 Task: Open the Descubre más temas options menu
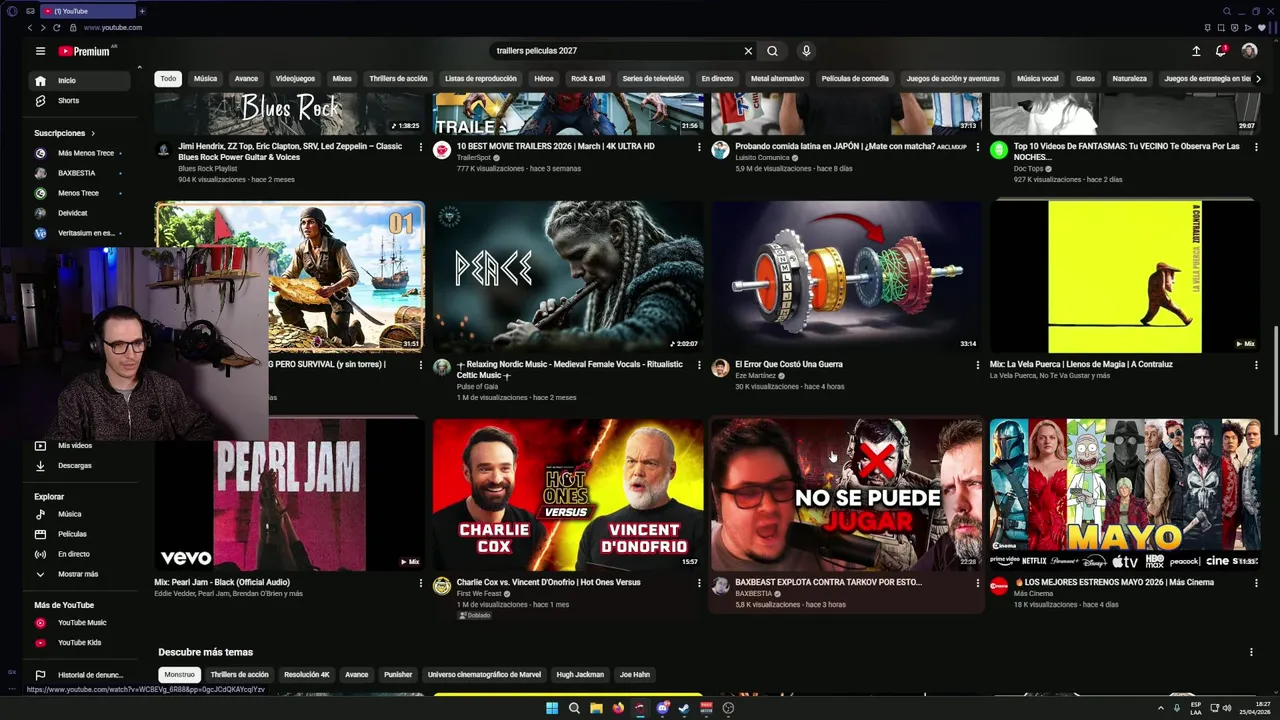coord(1251,652)
